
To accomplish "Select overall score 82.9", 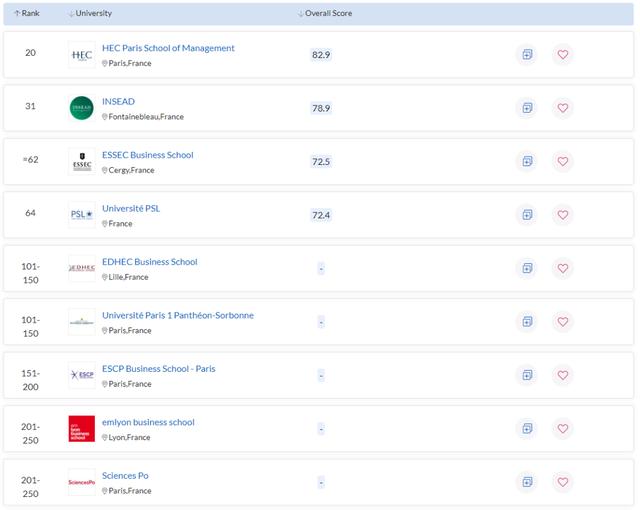I will tap(321, 55).
